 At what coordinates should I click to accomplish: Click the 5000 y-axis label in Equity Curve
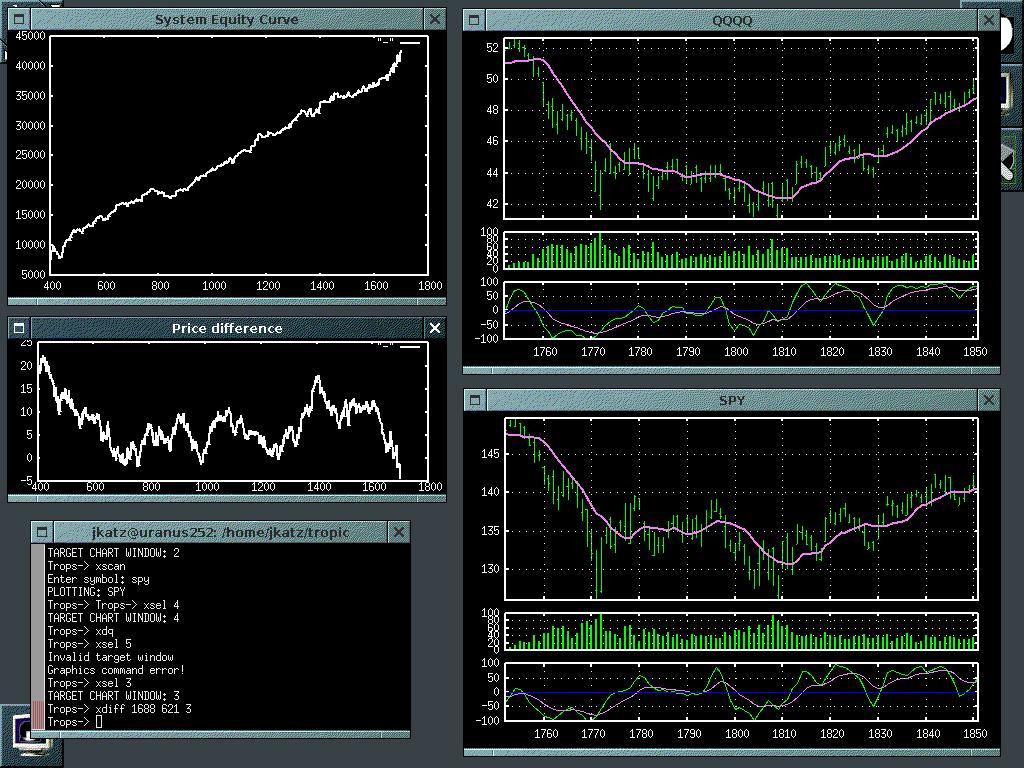click(x=33, y=274)
